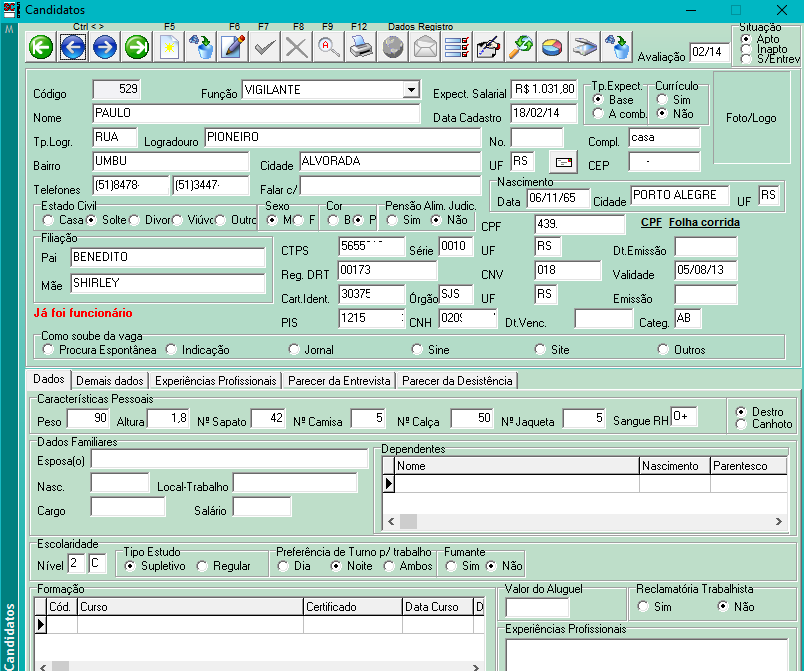Click the Nome field containing PAULO
The image size is (804, 671).
[256, 113]
